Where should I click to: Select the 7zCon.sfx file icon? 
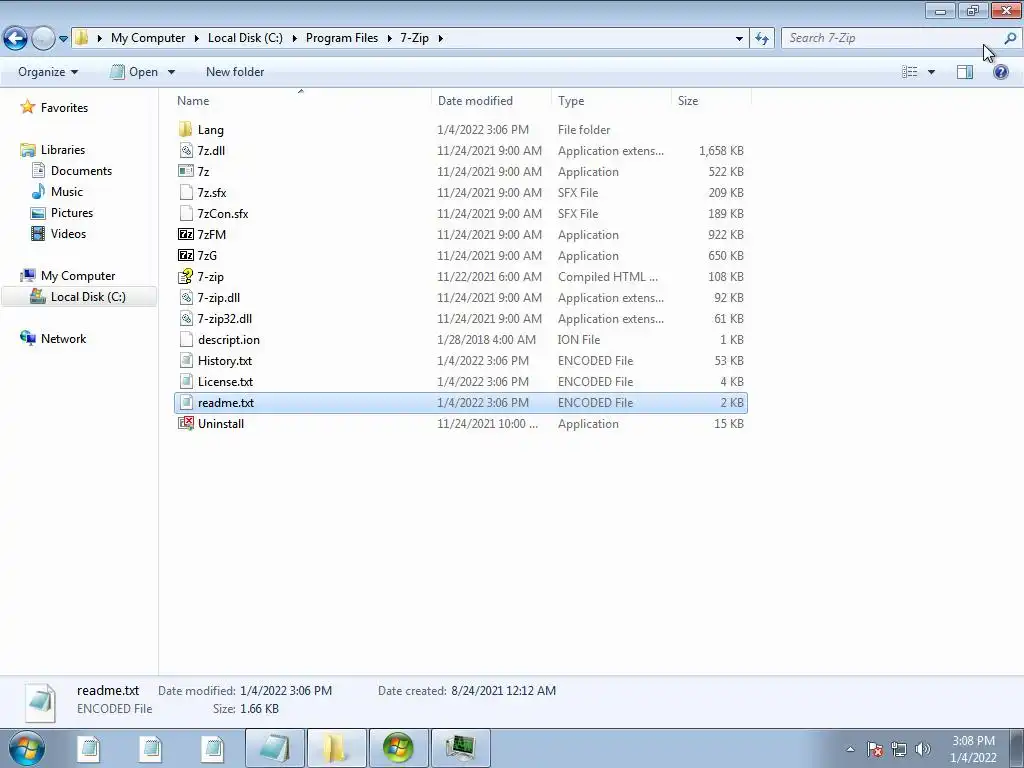coord(185,214)
